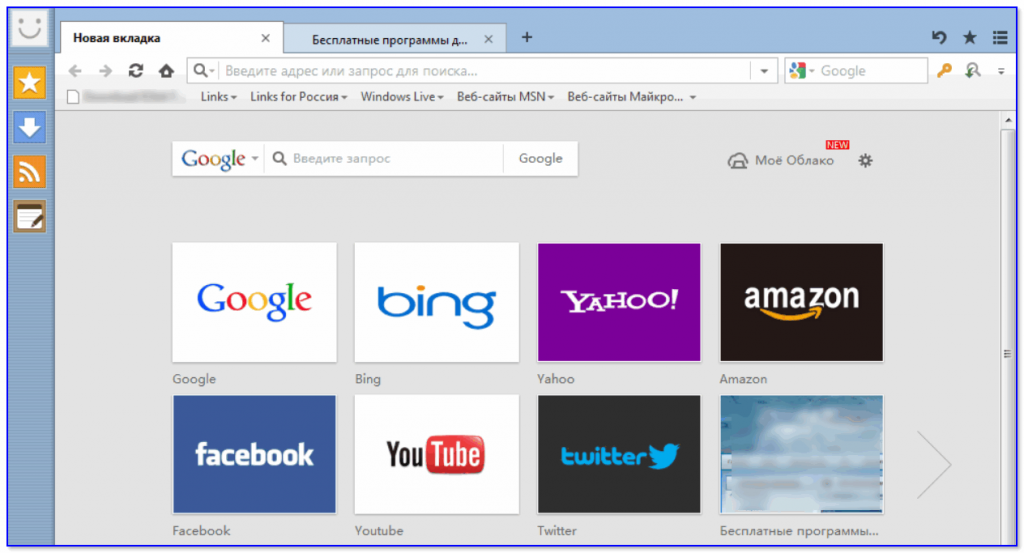Open the Моё Облако link
The width and height of the screenshot is (1024, 553).
[782, 160]
